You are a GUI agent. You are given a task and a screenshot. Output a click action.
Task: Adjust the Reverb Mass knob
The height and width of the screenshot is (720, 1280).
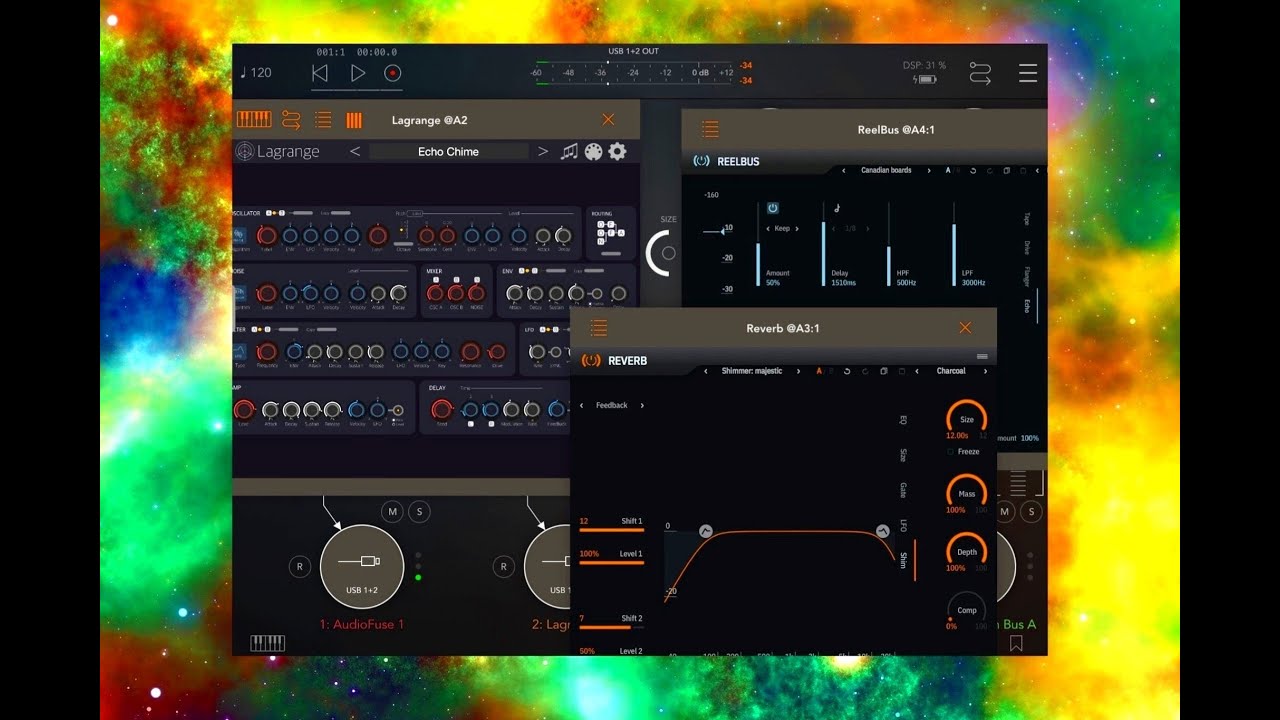tap(967, 493)
